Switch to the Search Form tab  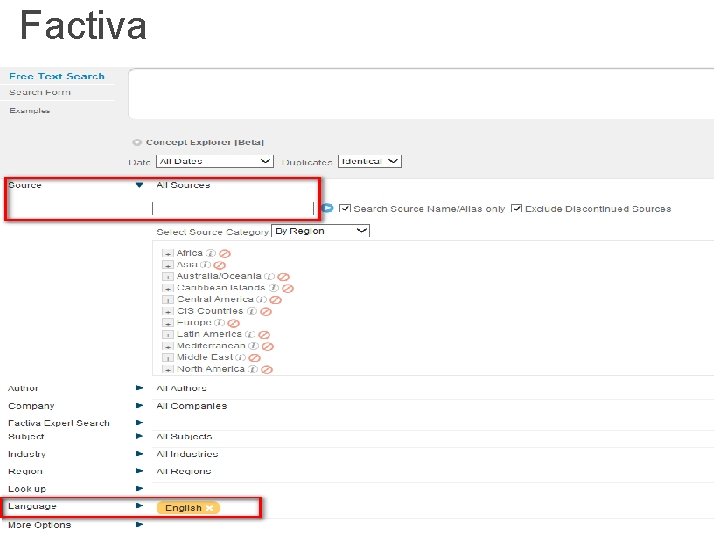(40, 92)
